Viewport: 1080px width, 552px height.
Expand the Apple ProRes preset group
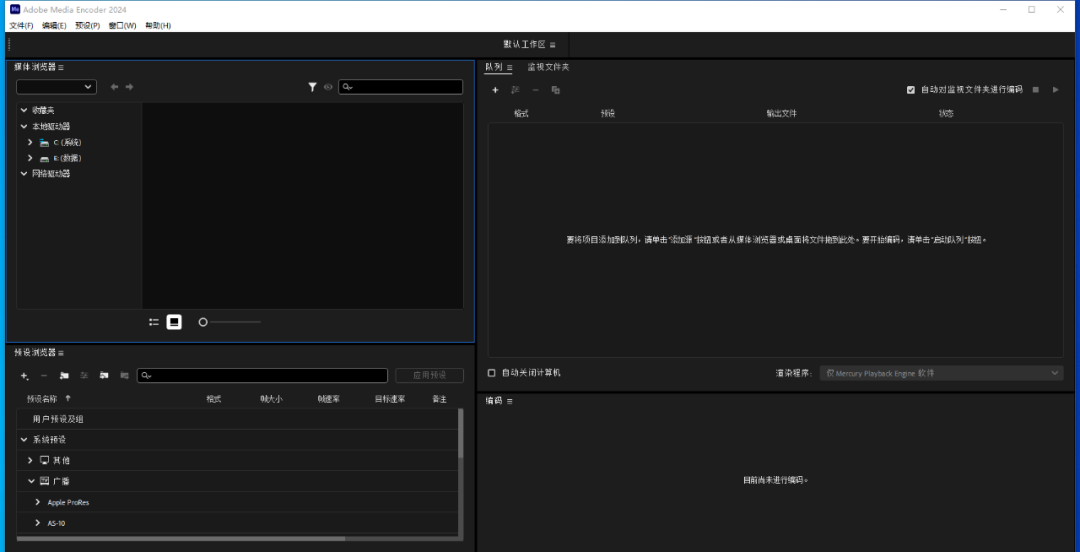coord(38,502)
